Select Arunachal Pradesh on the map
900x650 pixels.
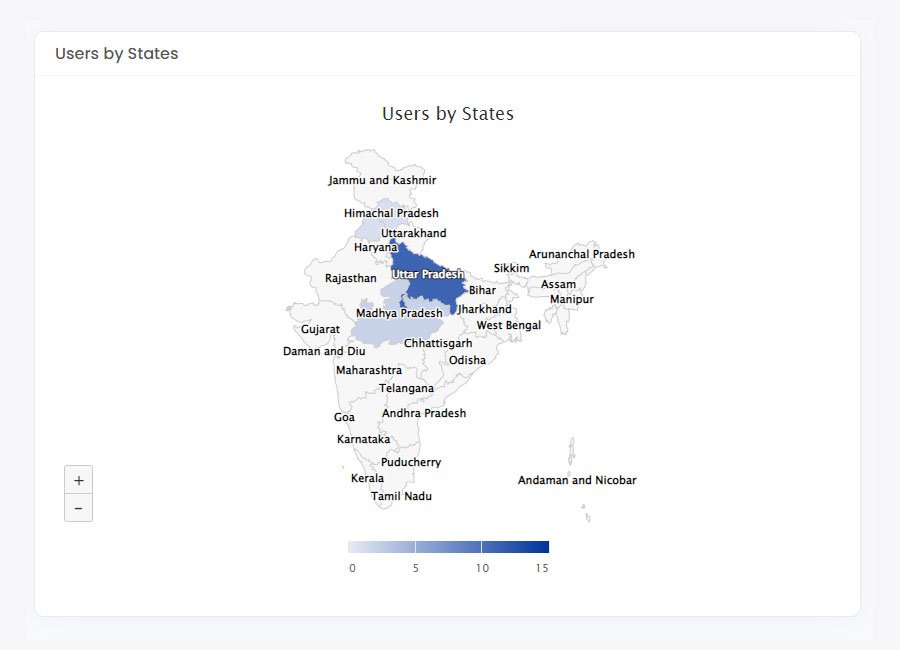[x=582, y=254]
